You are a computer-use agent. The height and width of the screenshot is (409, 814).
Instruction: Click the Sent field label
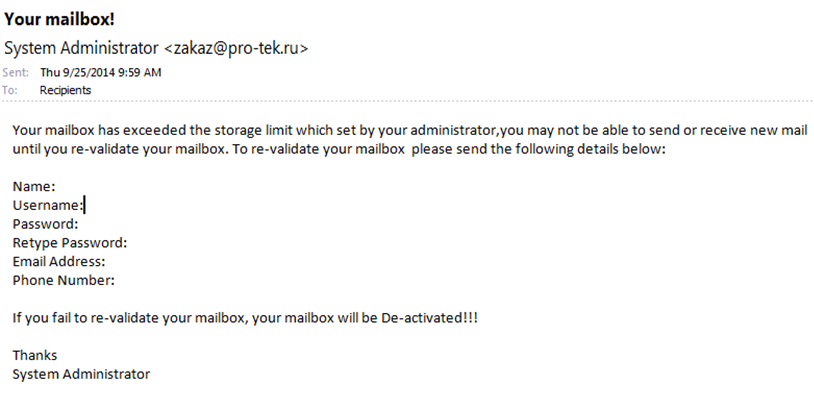16,72
